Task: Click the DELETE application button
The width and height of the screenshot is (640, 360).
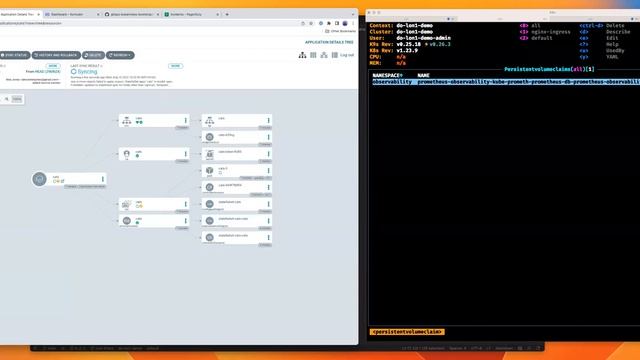Action: click(93, 55)
